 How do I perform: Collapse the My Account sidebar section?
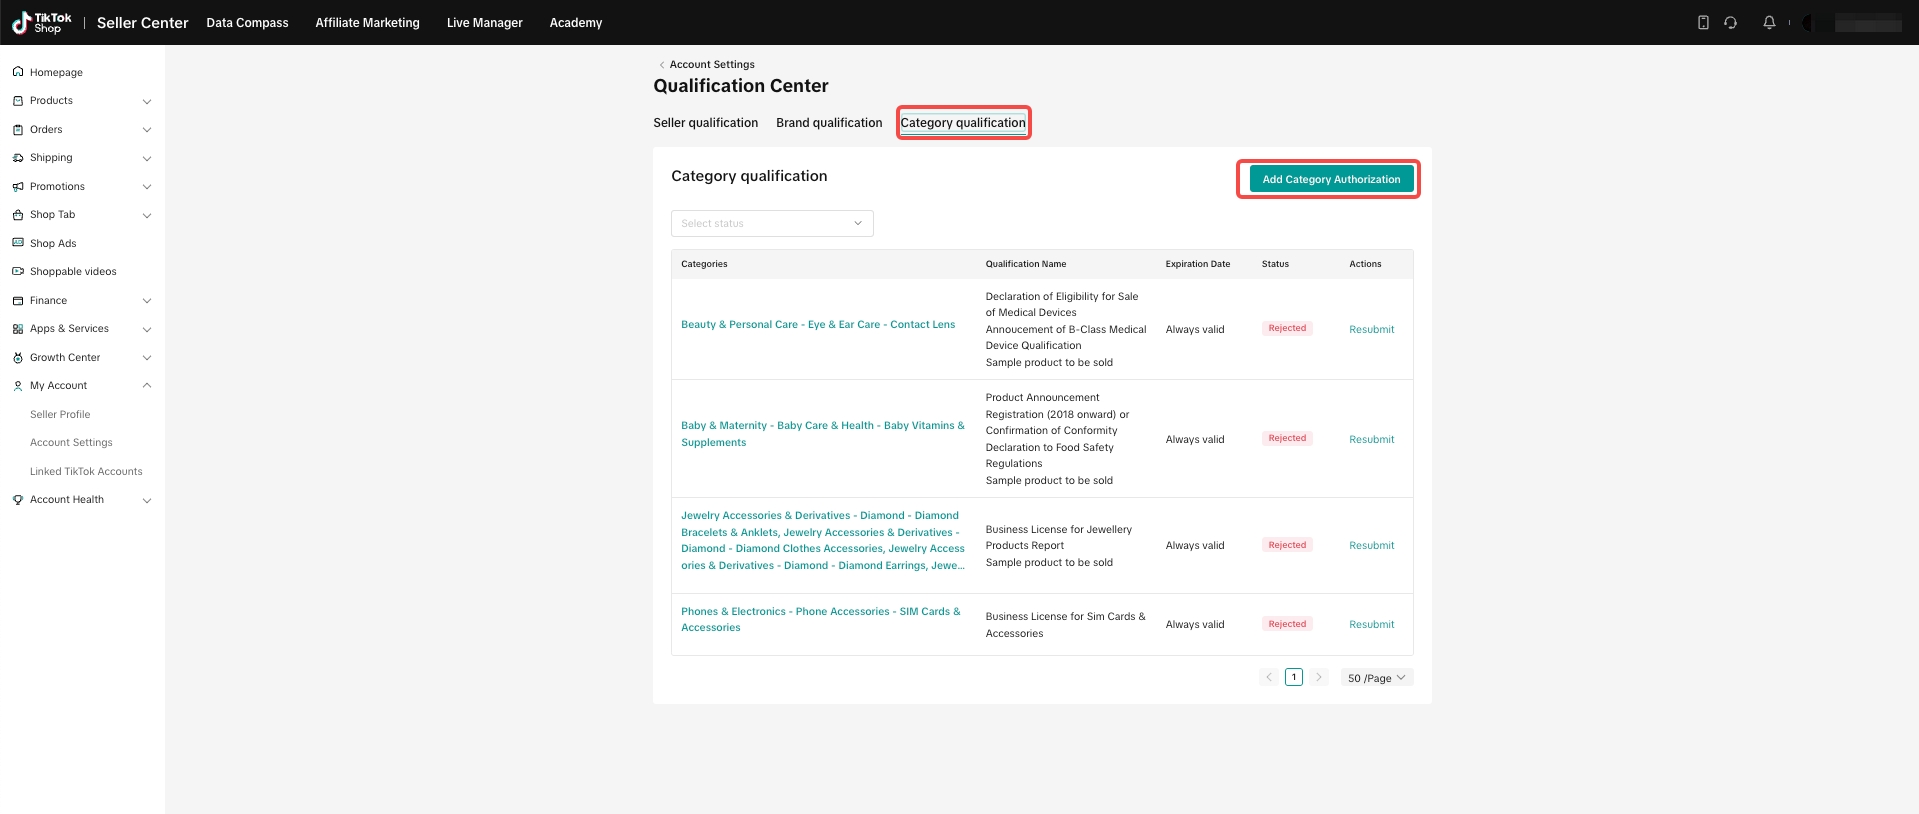pos(147,386)
